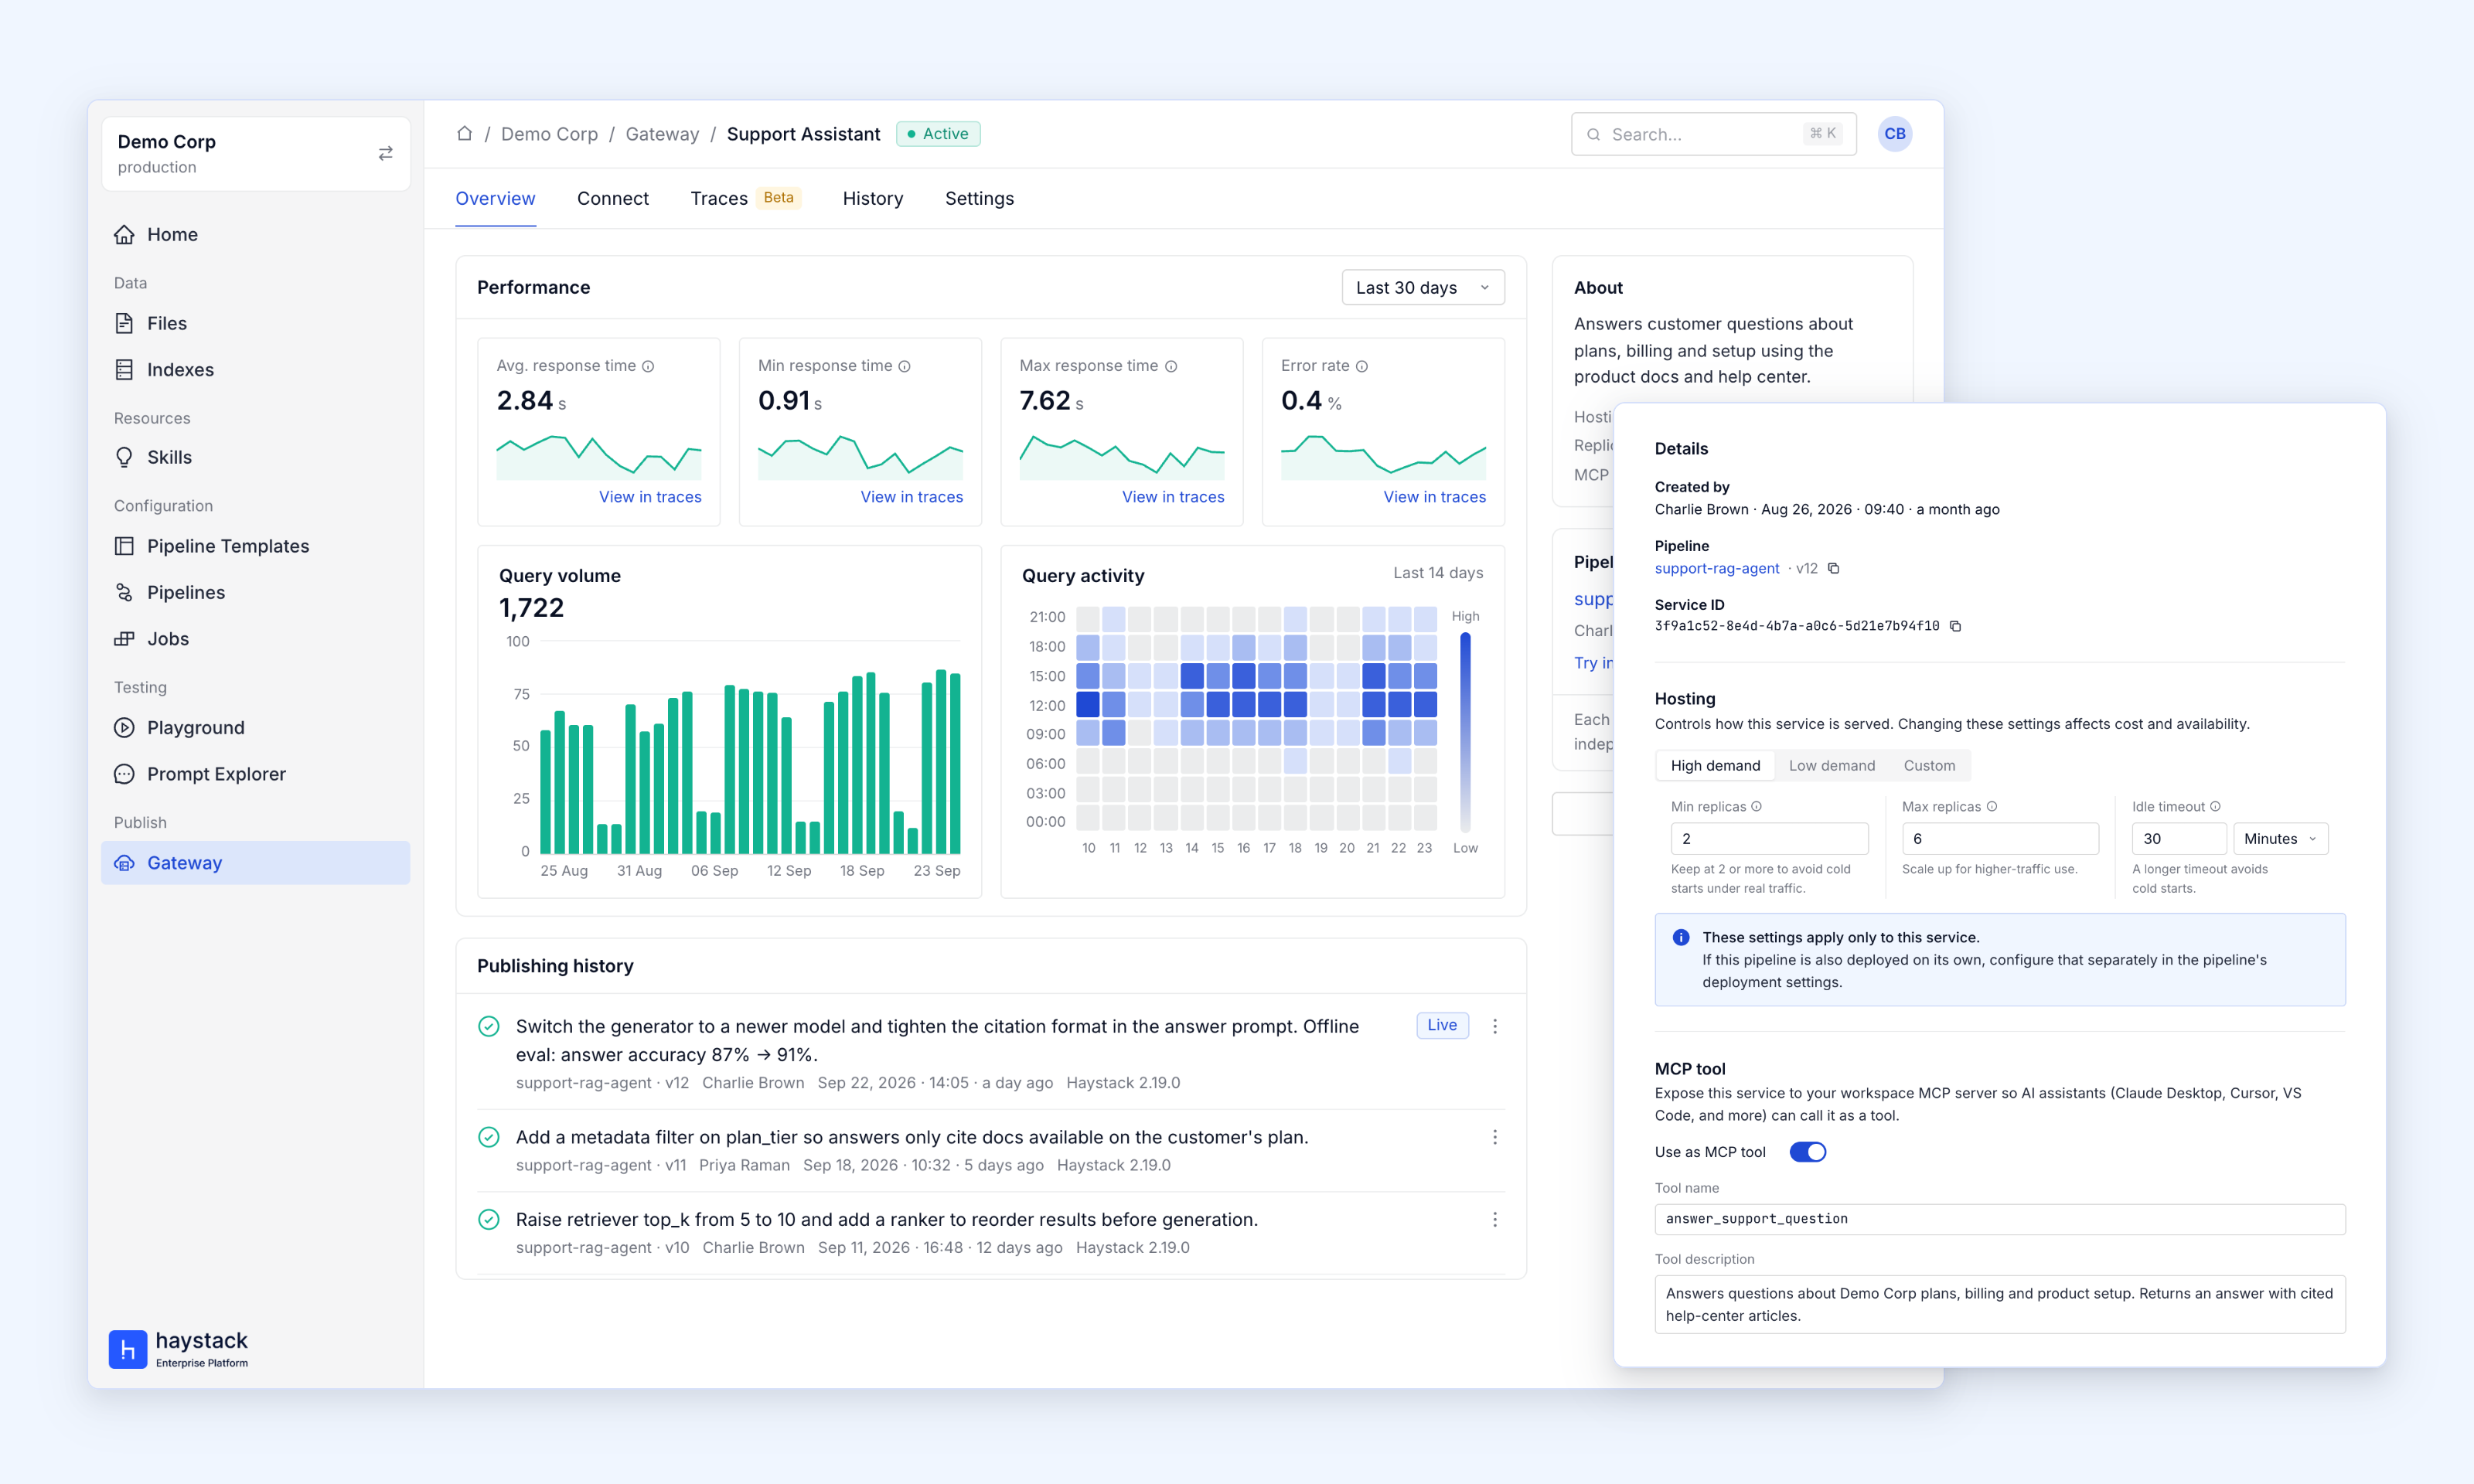Select the Custom hosting option
This screenshot has height=1484, width=2474.
[1928, 765]
